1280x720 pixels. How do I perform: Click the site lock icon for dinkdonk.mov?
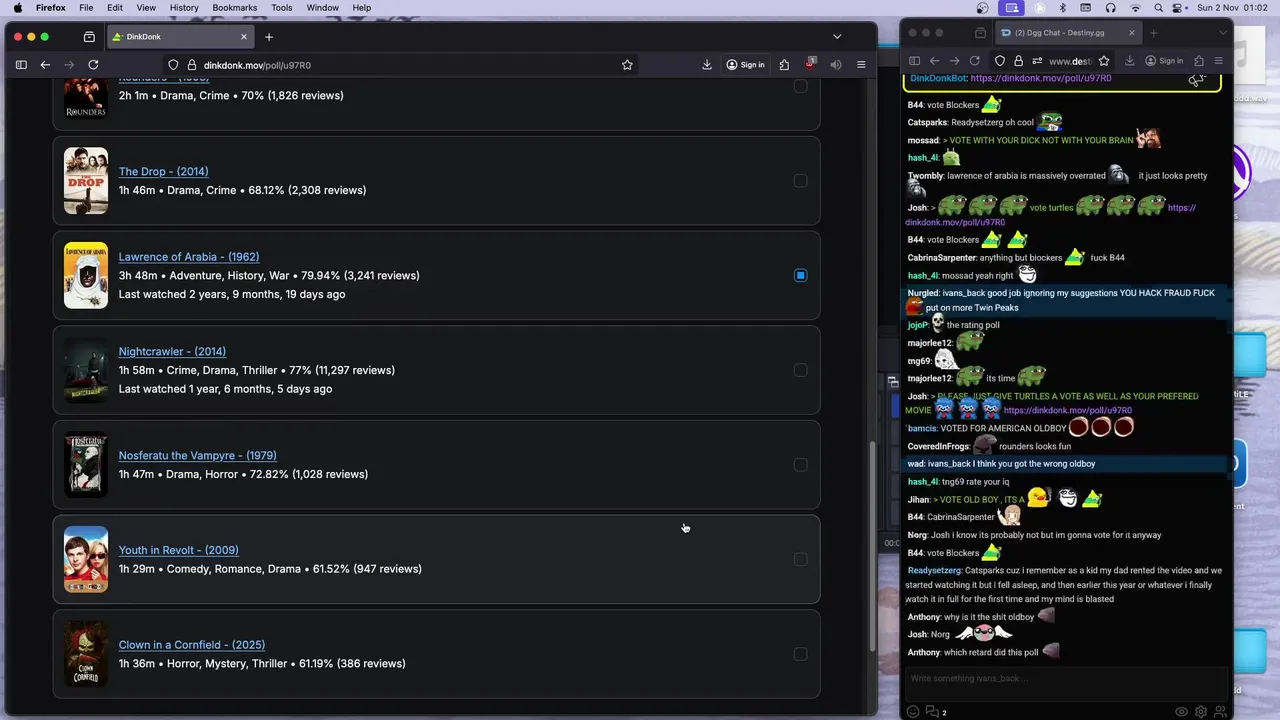coord(192,65)
